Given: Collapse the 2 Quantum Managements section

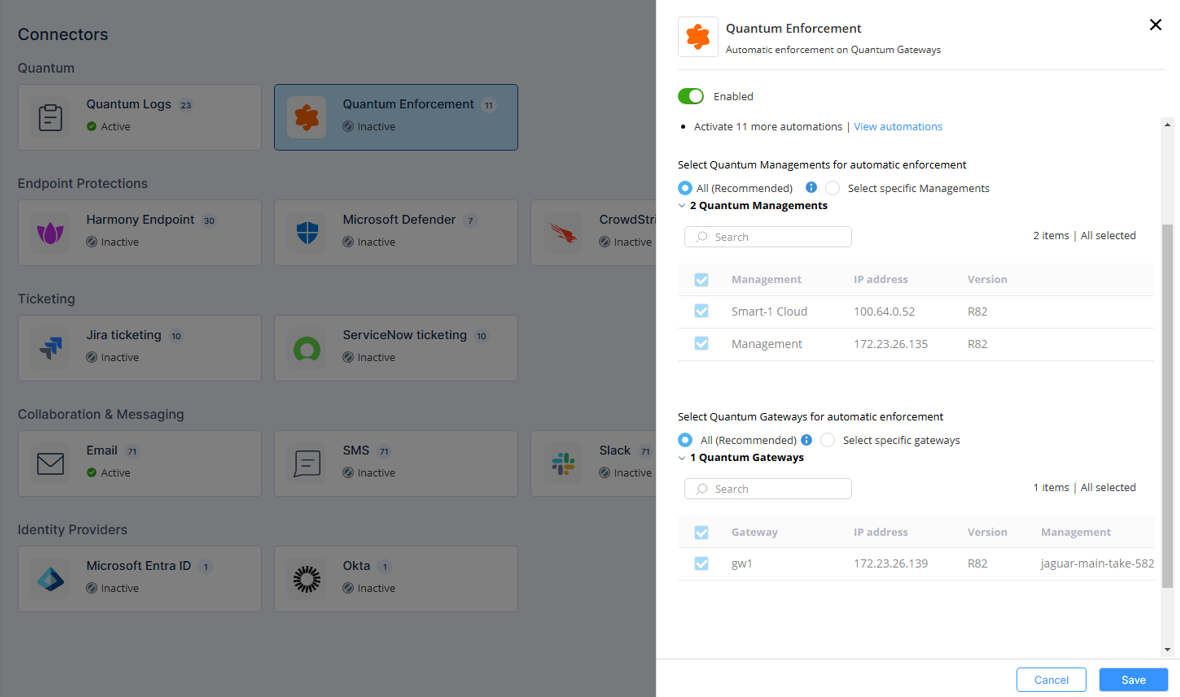Looking at the screenshot, I should (682, 205).
